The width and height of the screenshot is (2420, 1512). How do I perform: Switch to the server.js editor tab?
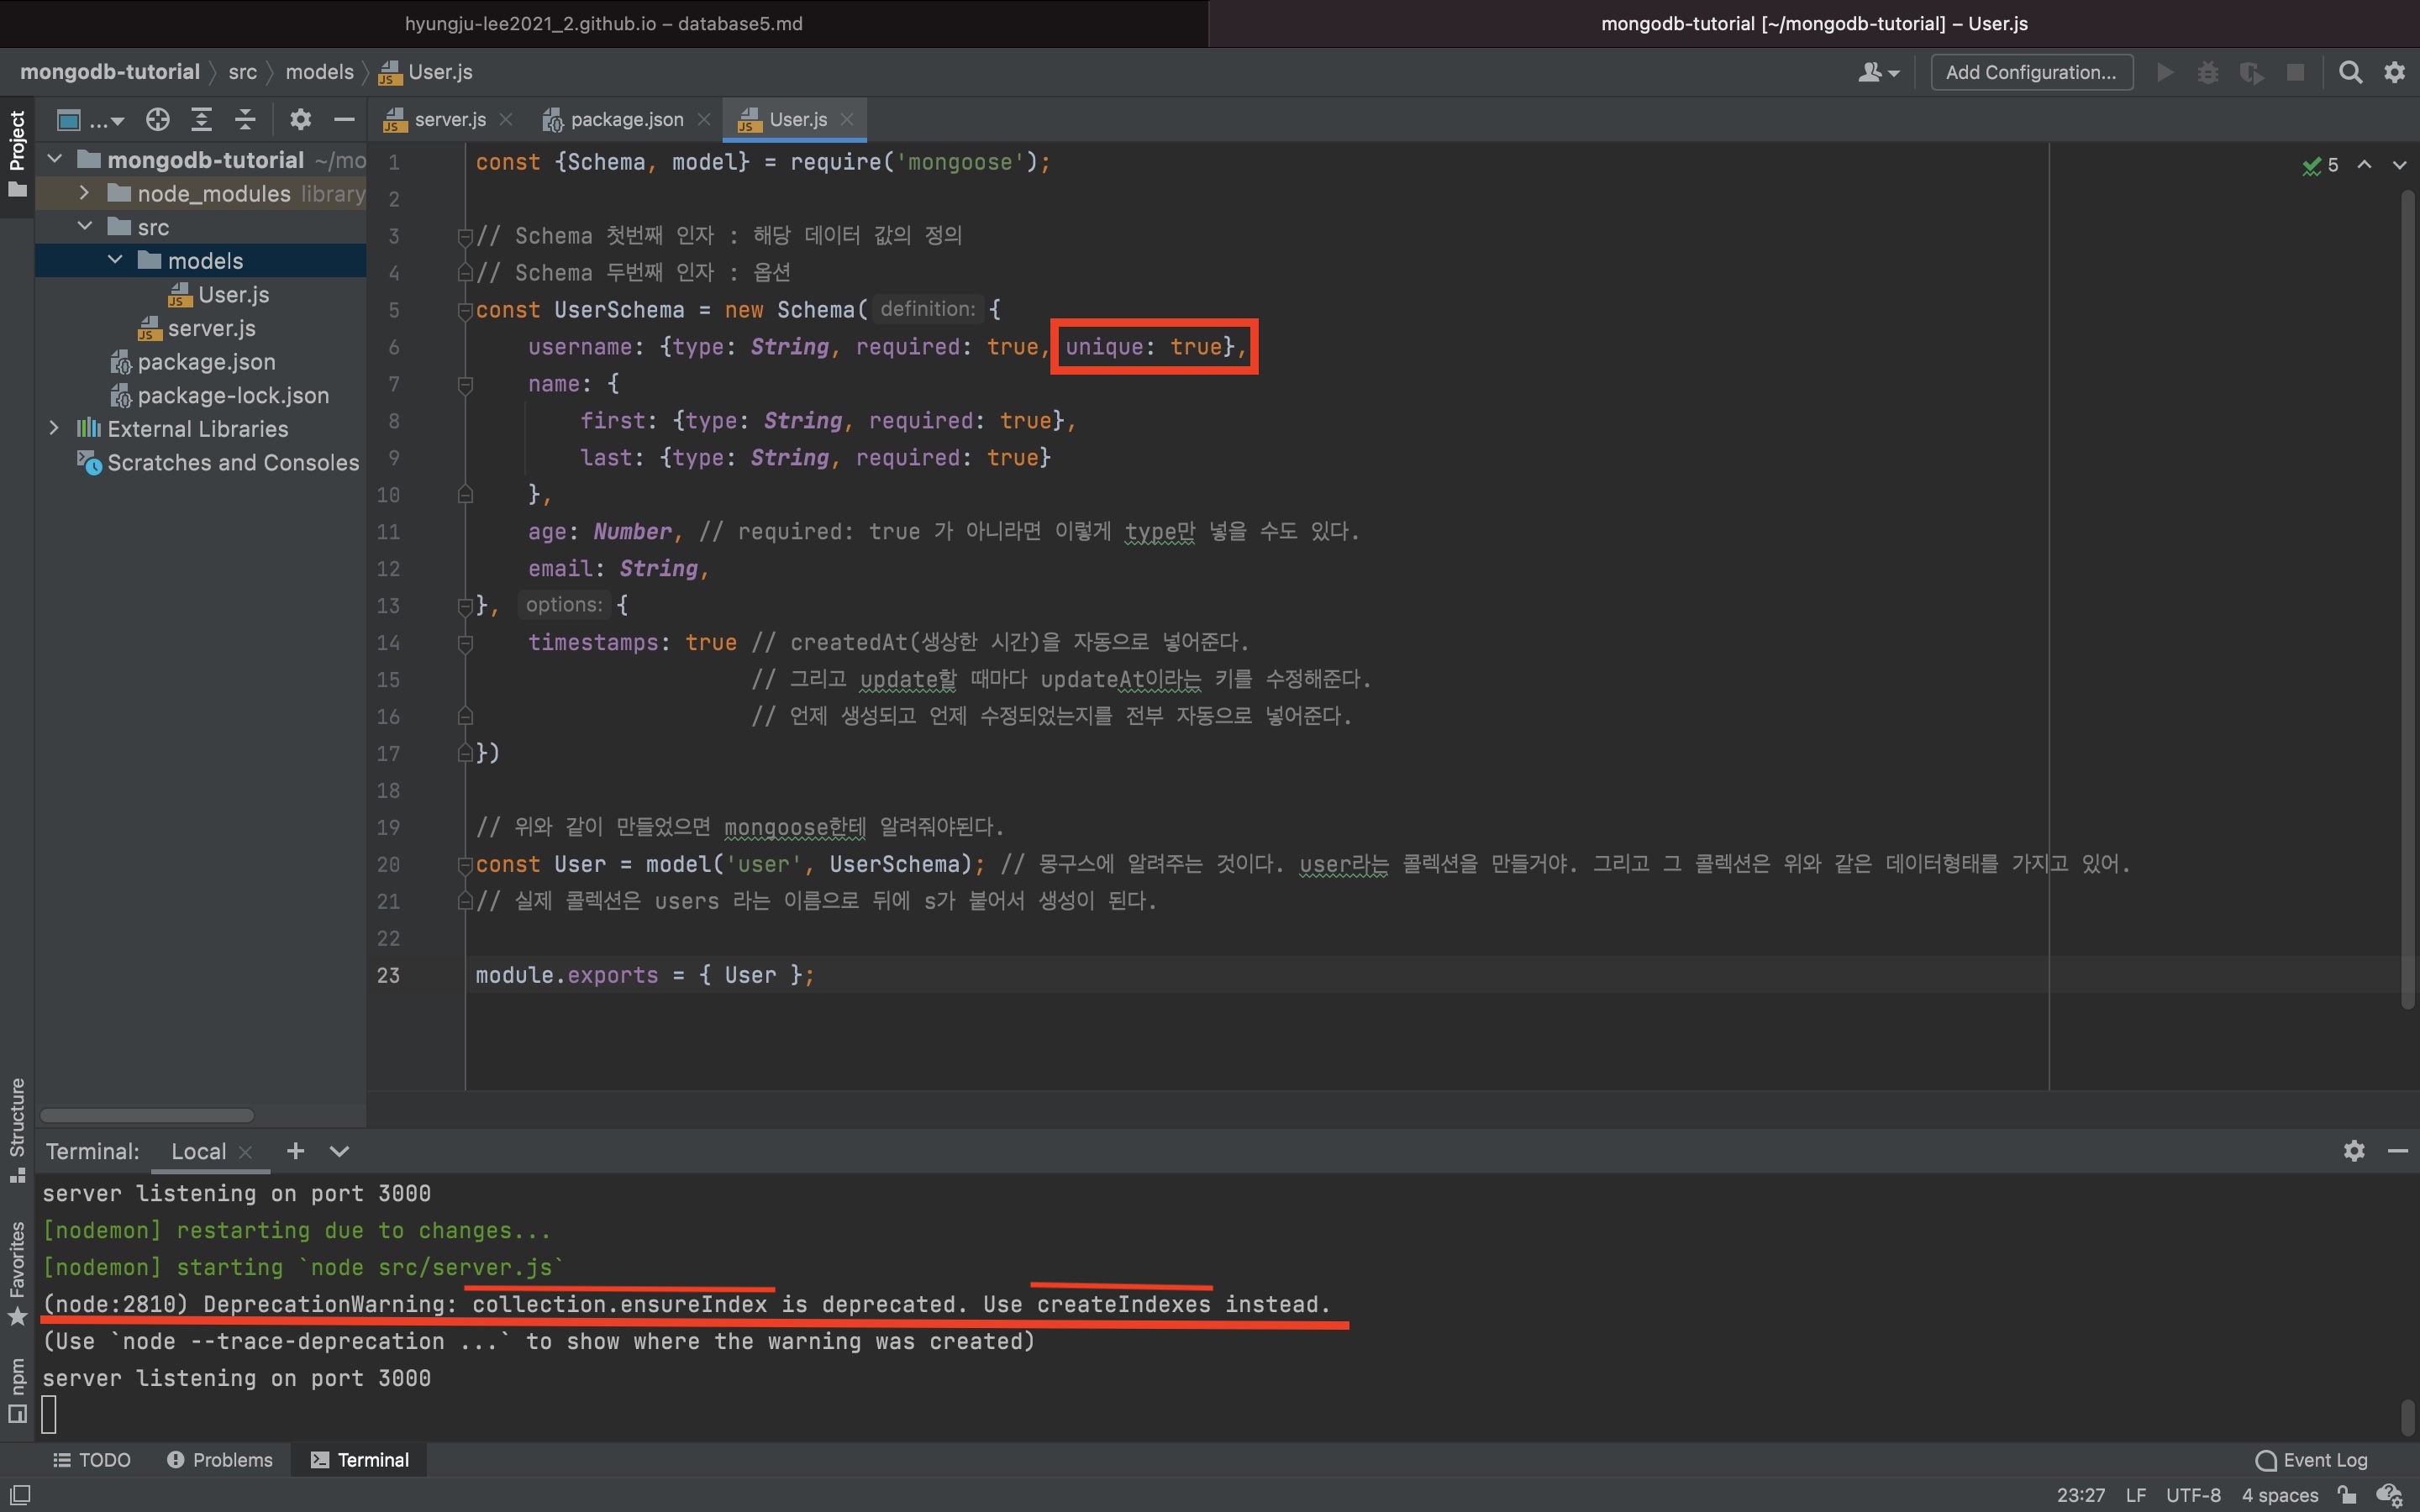(x=449, y=120)
